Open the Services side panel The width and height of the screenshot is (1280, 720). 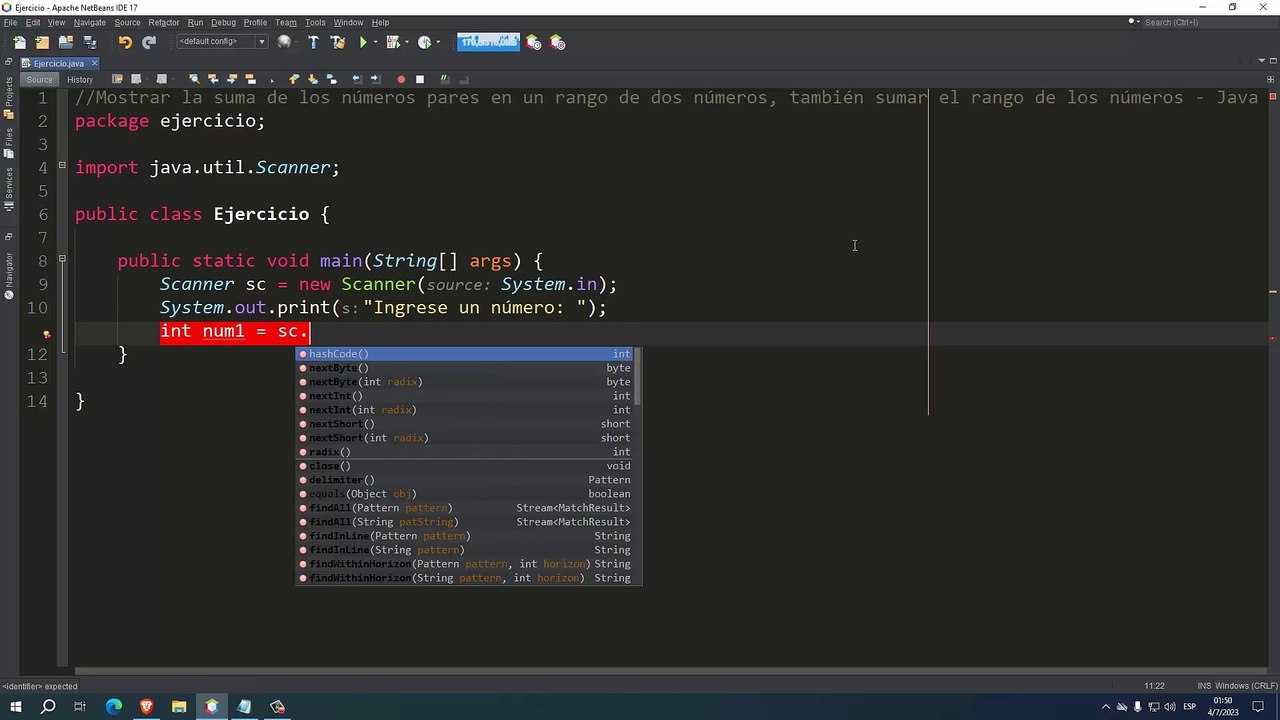[9, 190]
